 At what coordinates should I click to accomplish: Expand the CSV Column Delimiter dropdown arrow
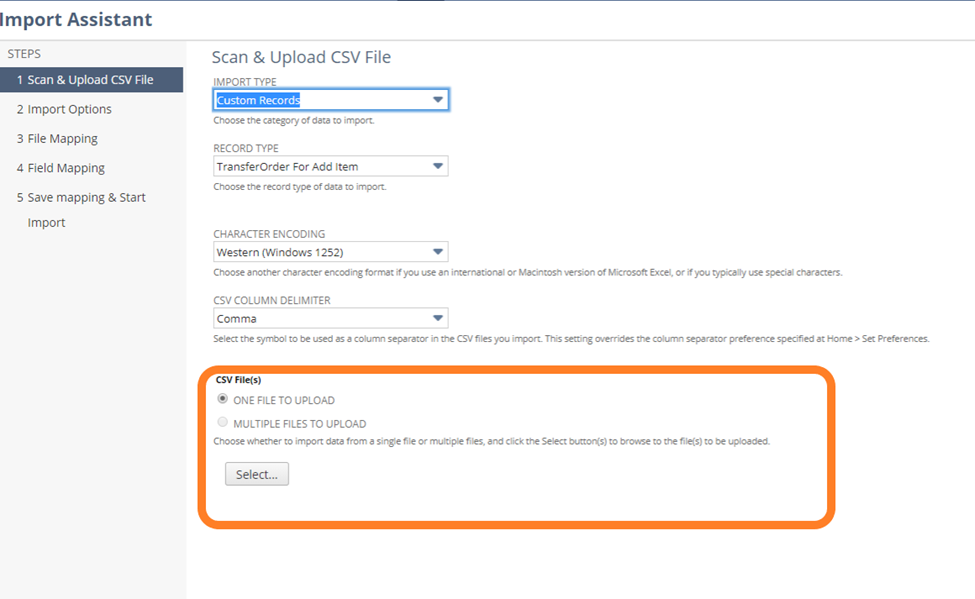438,318
